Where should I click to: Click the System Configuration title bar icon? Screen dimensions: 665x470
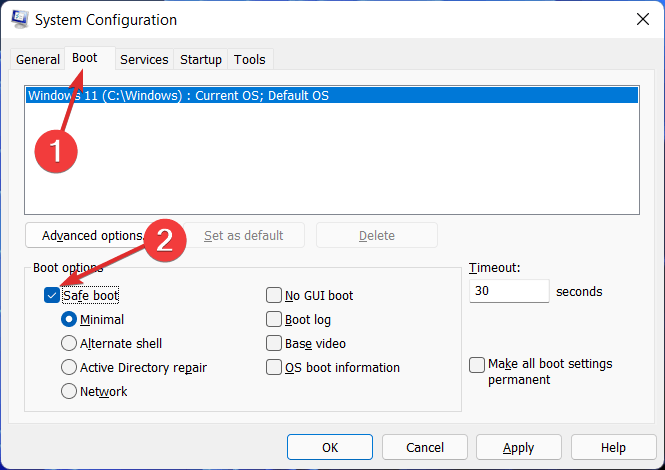point(19,20)
